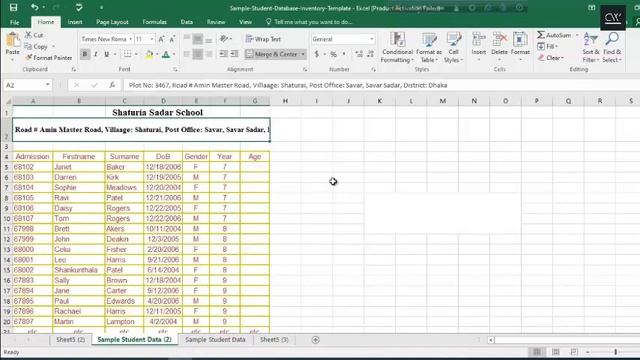Toggle Italic formatting
The height and width of the screenshot is (360, 640).
point(96,54)
